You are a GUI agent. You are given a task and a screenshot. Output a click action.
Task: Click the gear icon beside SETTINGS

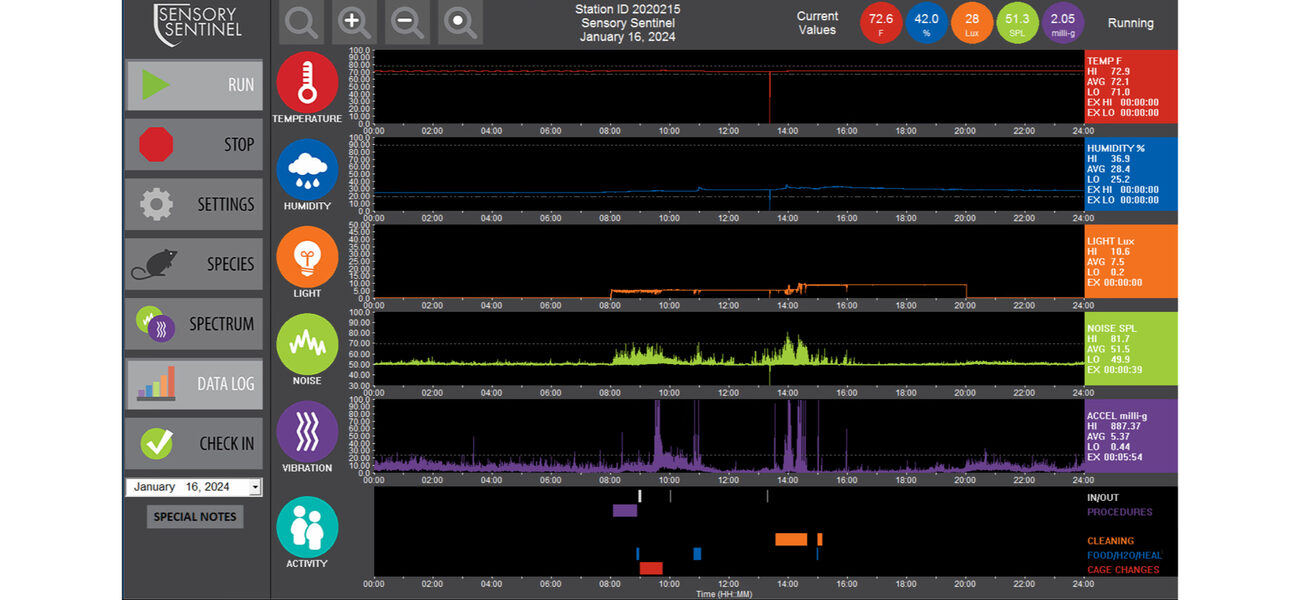tap(157, 204)
